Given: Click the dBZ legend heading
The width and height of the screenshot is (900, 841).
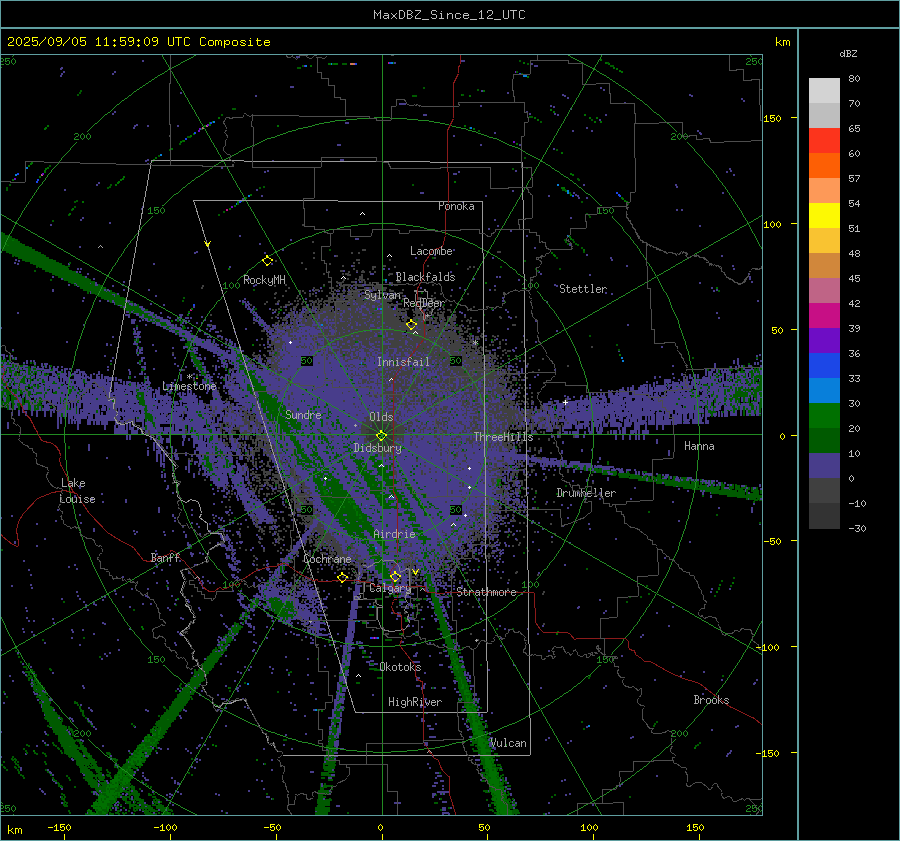Looking at the screenshot, I should [x=848, y=53].
